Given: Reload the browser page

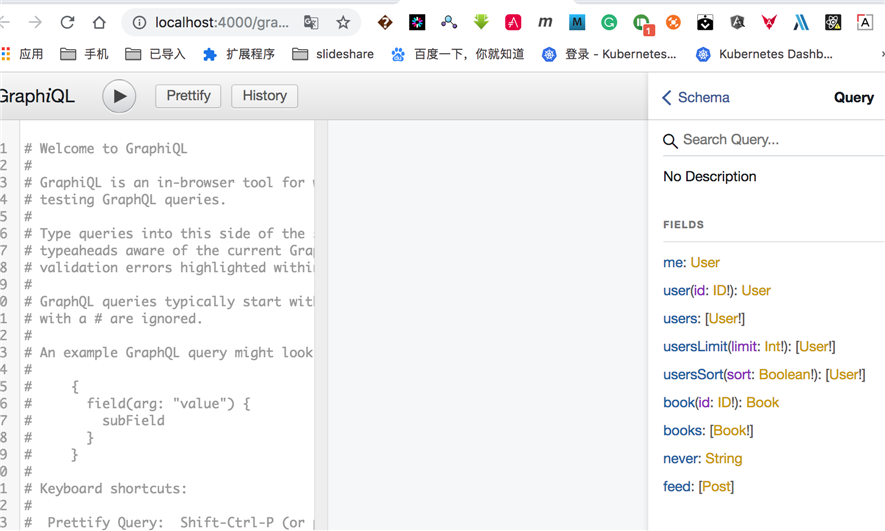Looking at the screenshot, I should tap(67, 23).
